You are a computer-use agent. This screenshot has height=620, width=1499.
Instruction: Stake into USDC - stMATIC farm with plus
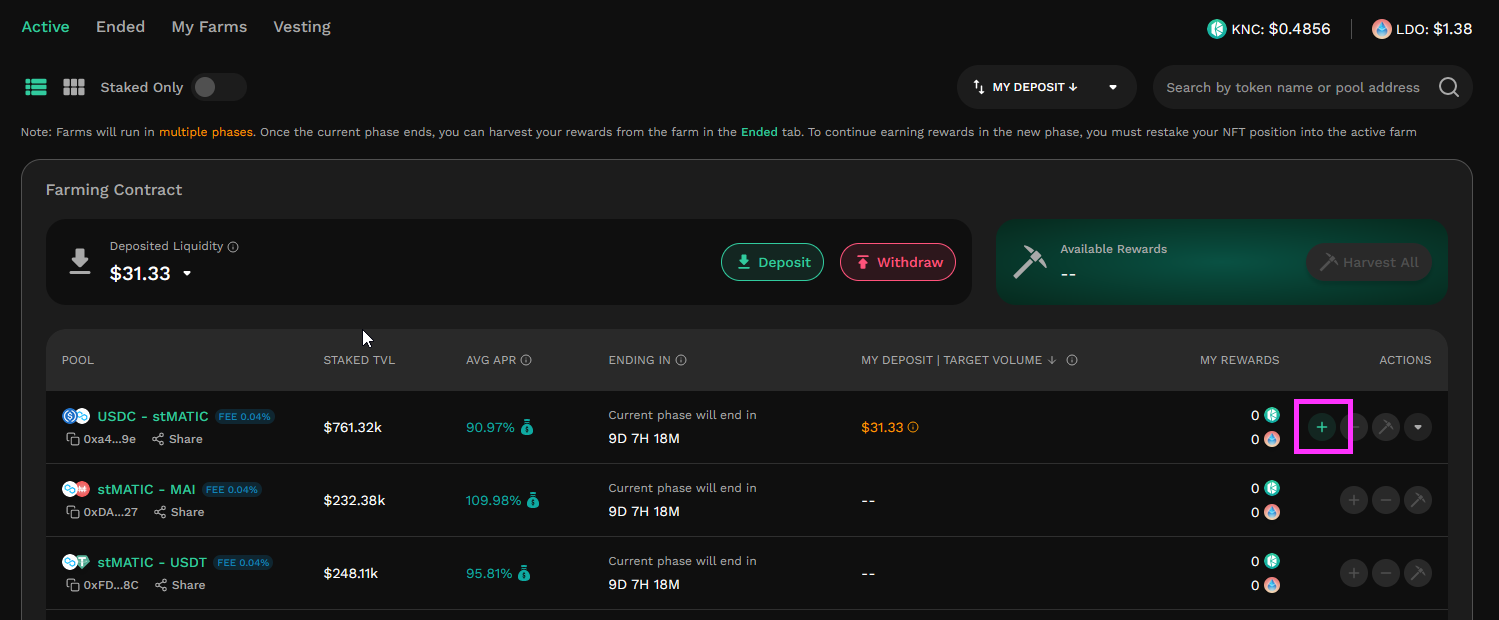1321,427
